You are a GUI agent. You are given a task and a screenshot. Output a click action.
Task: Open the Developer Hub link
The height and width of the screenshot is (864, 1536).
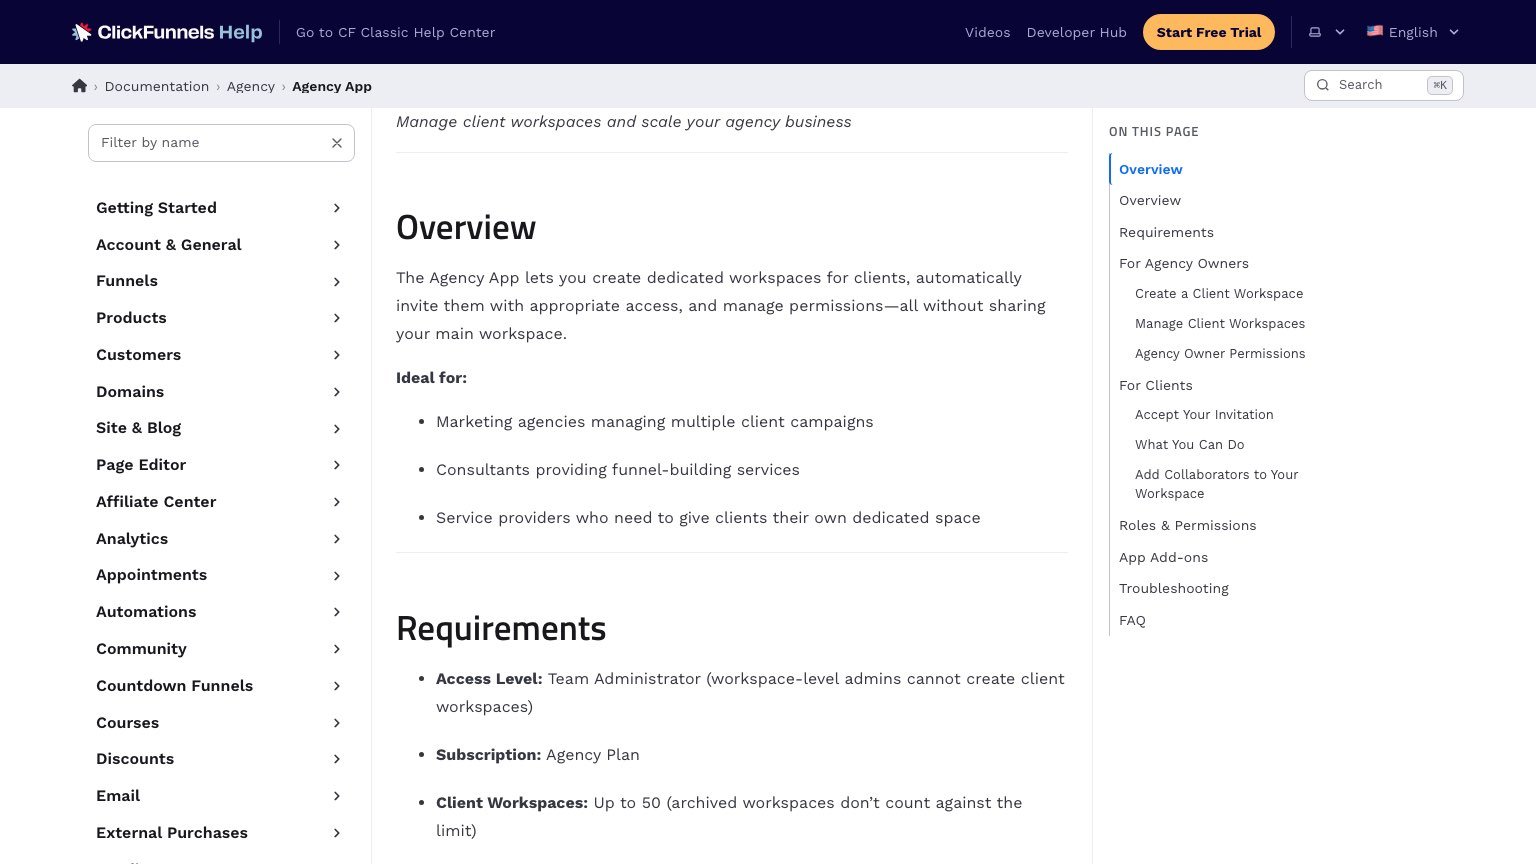coord(1076,32)
